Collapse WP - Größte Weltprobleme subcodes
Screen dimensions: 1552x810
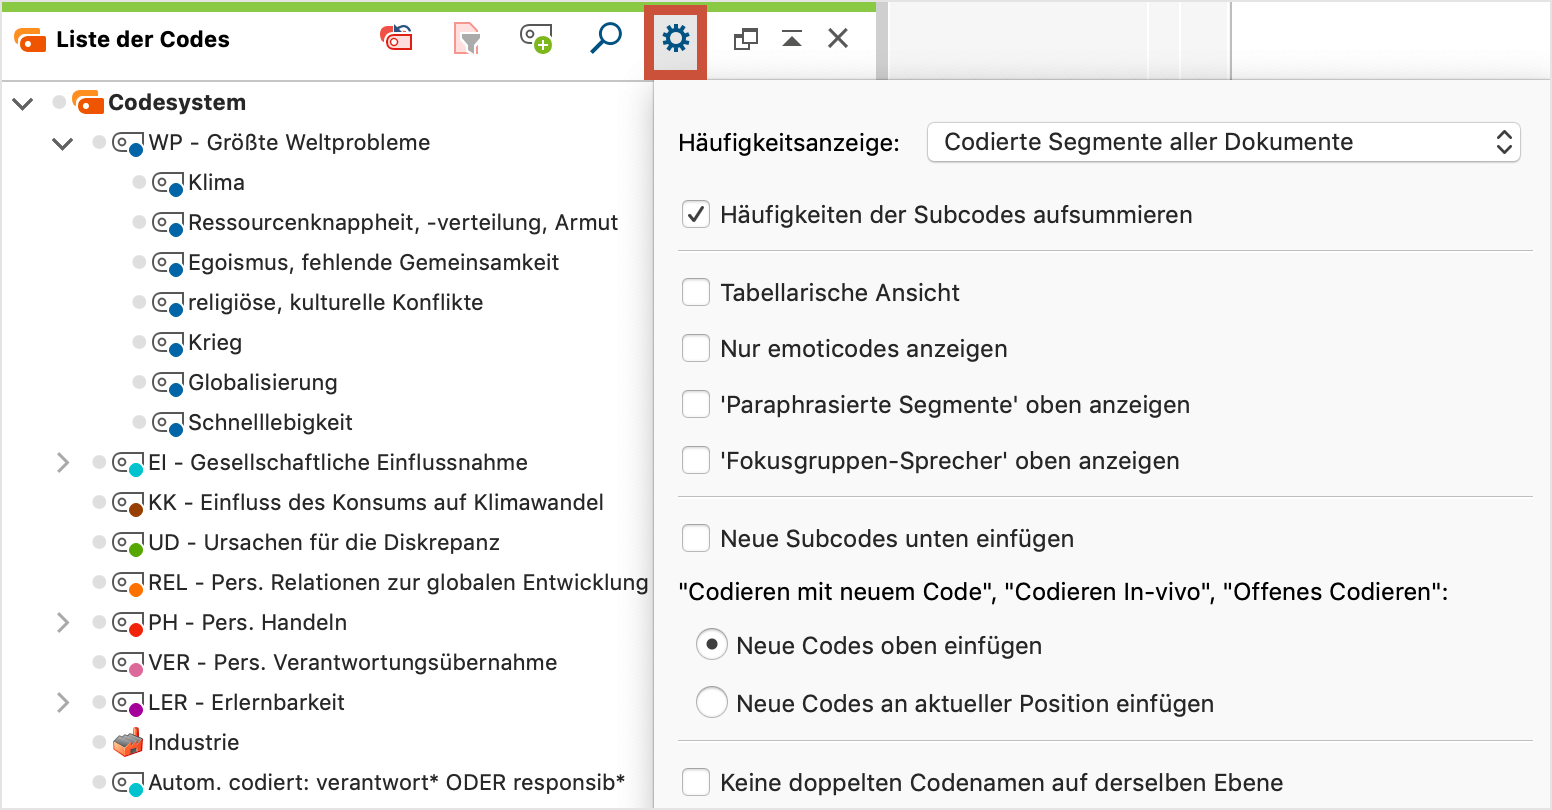pyautogui.click(x=63, y=143)
